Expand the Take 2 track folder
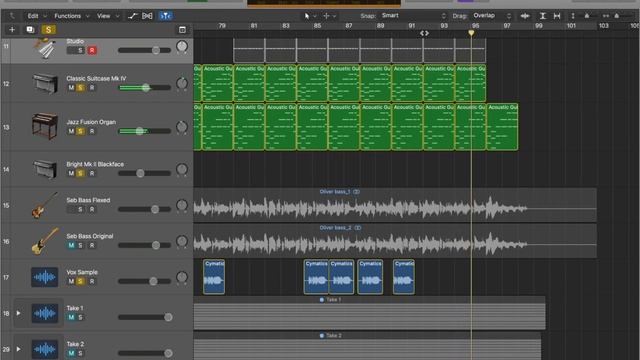Image resolution: width=640 pixels, height=360 pixels. 18,349
